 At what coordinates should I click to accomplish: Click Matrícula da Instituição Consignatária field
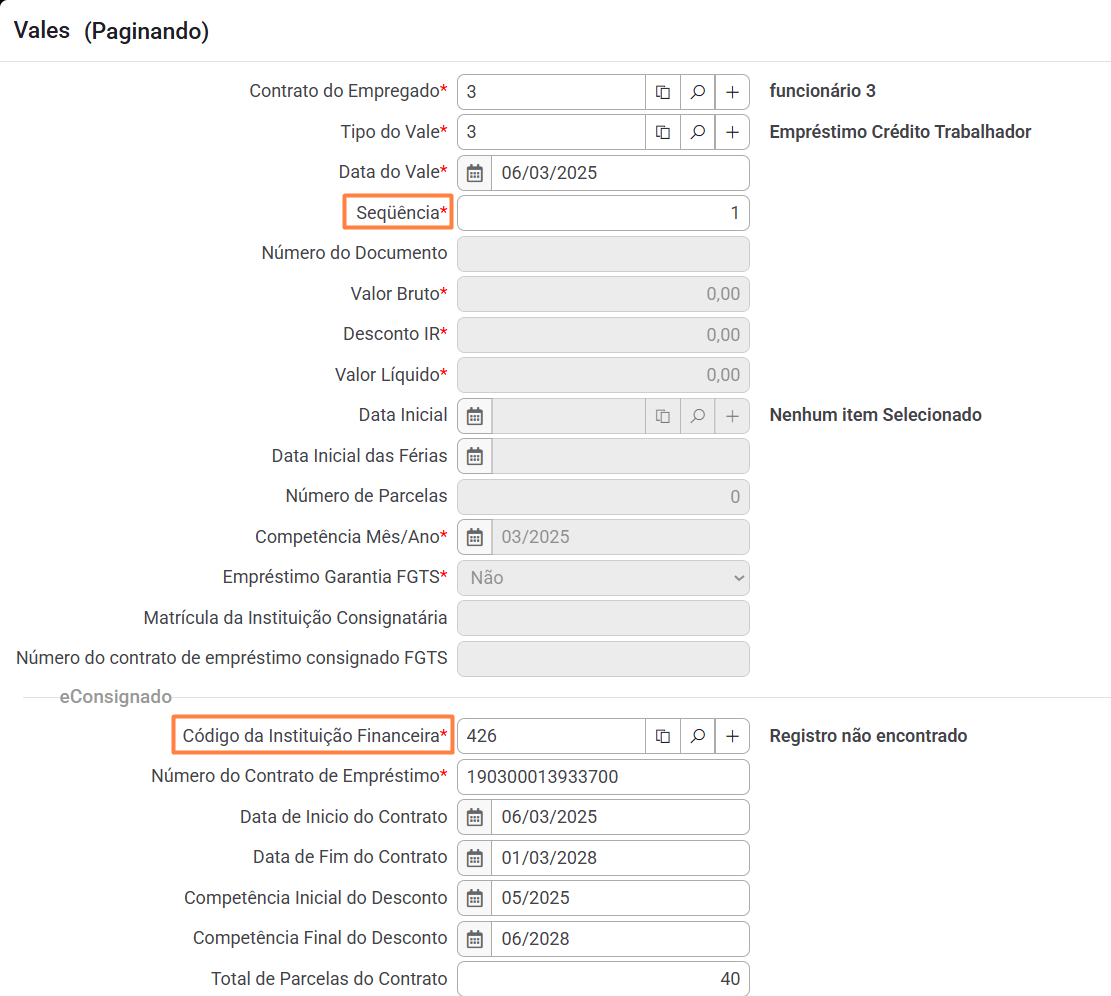point(603,618)
